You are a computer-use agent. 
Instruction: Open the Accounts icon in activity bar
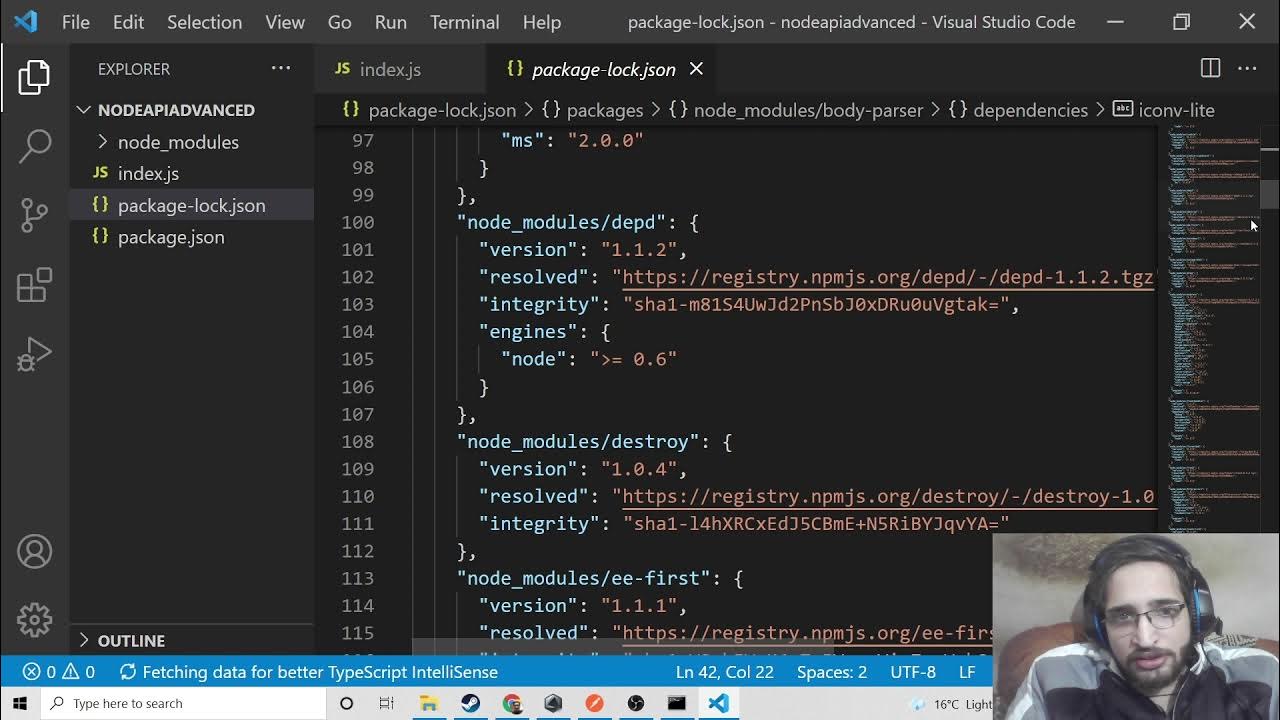click(34, 552)
